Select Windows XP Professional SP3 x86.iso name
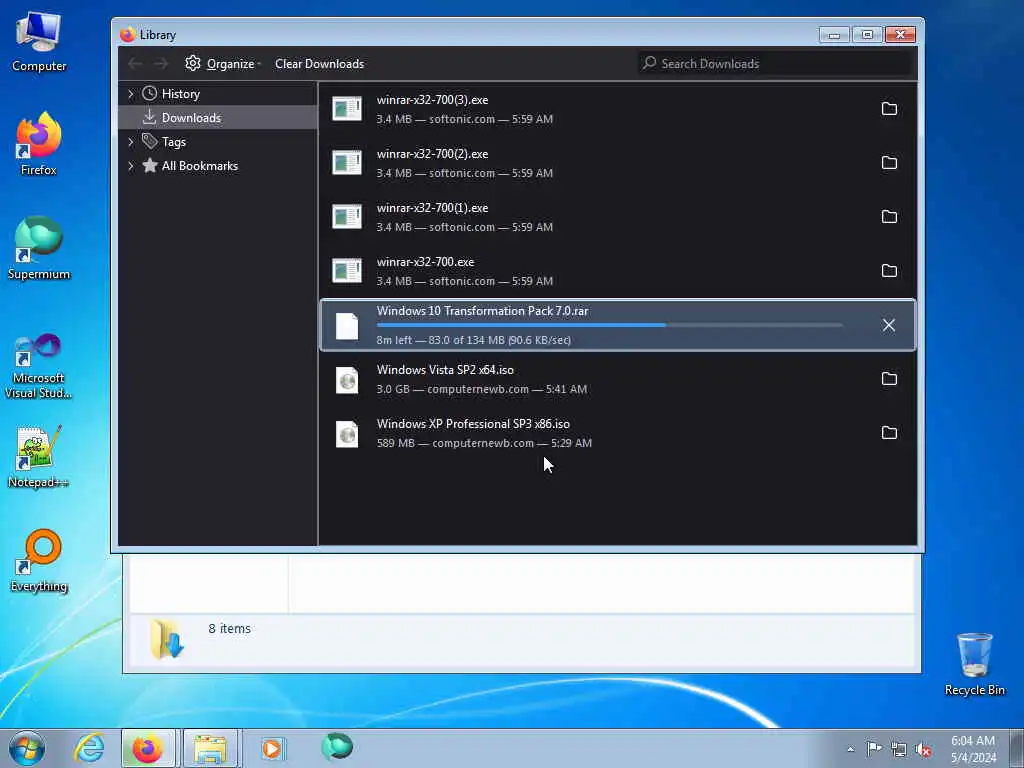Viewport: 1024px width, 768px height. click(473, 424)
